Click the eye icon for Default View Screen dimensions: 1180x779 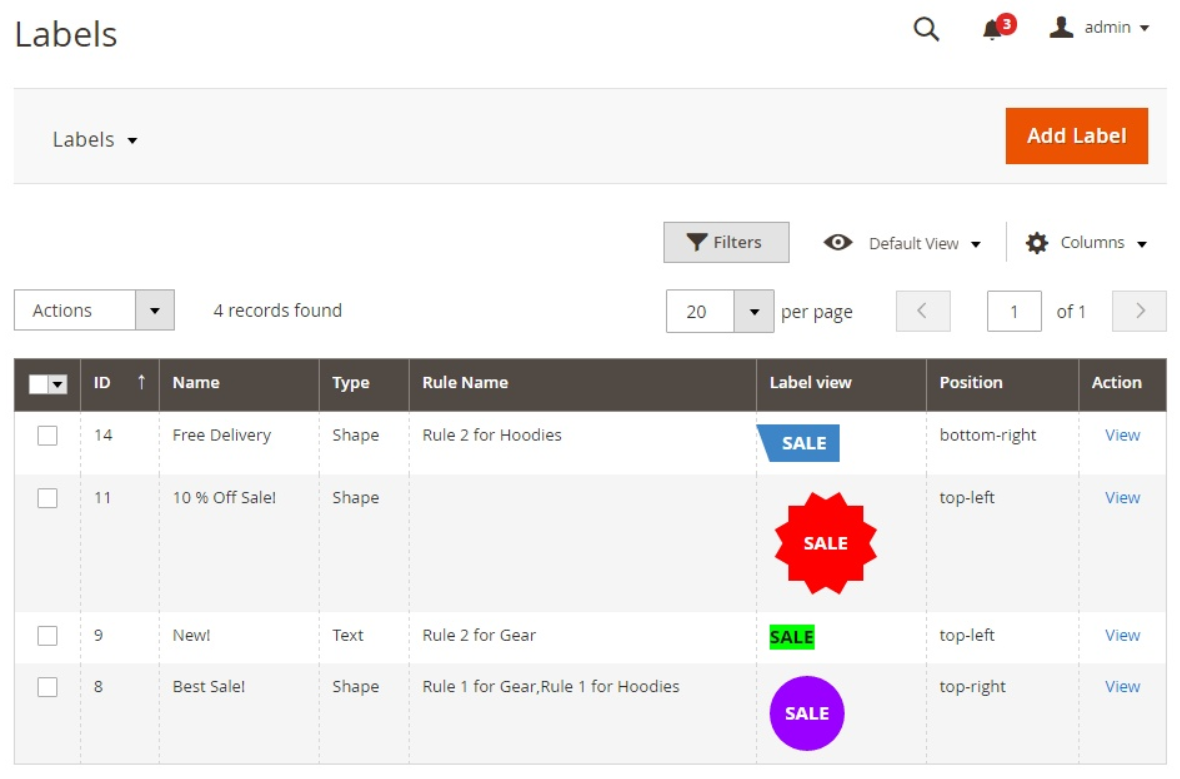point(838,243)
